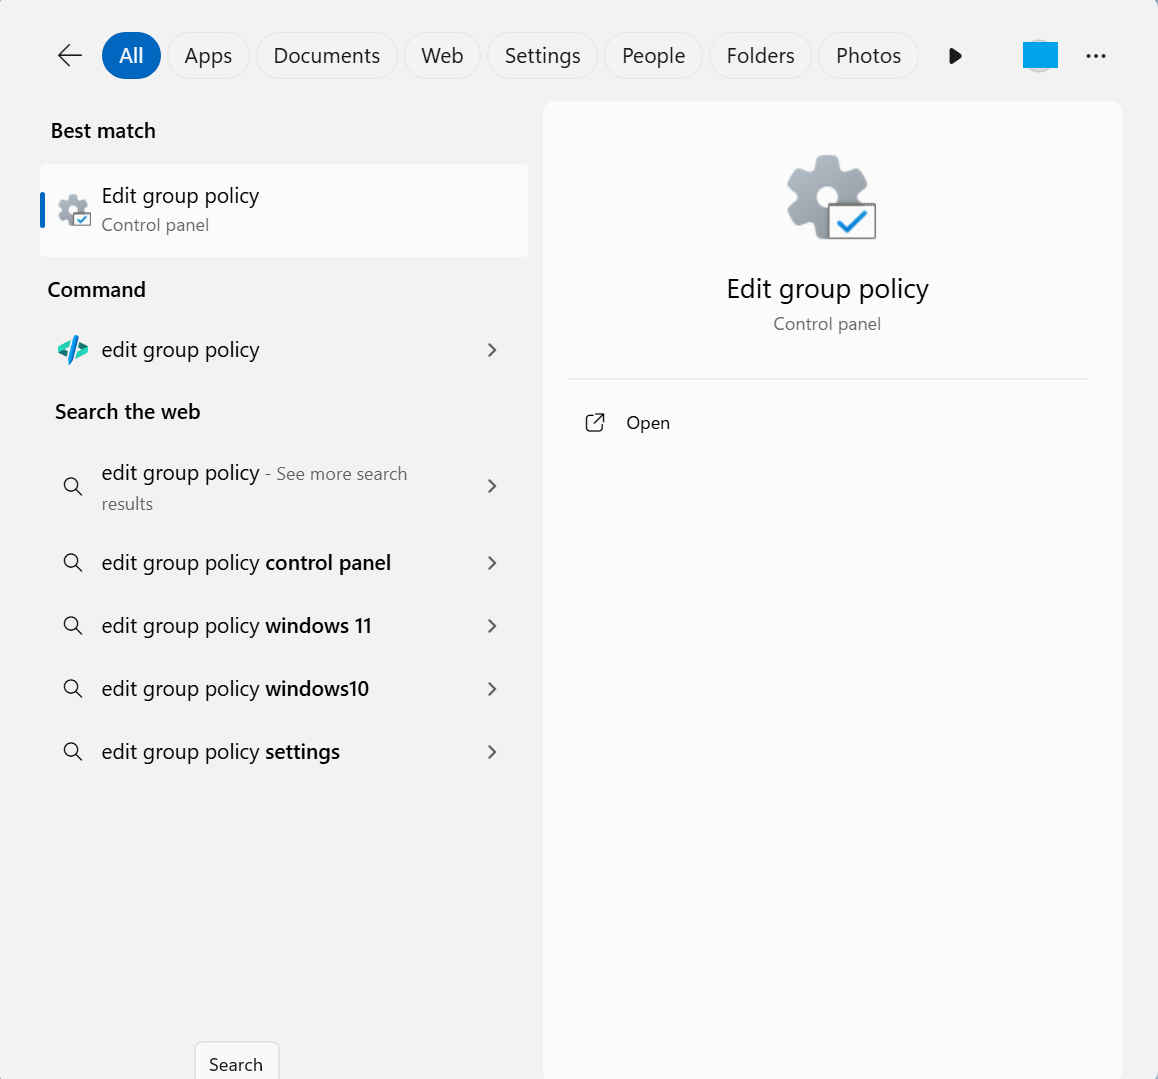Image resolution: width=1158 pixels, height=1079 pixels.
Task: Switch to the Documents filter tab
Action: pos(326,55)
